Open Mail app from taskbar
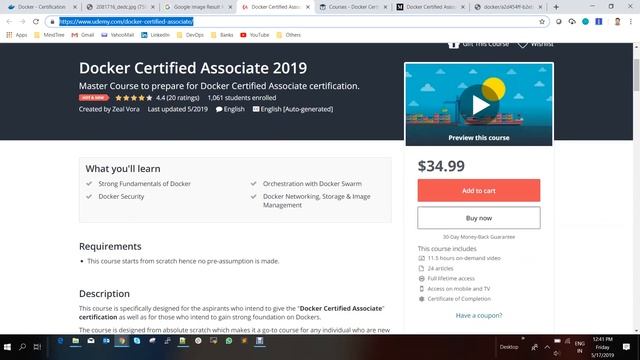 point(91,341)
